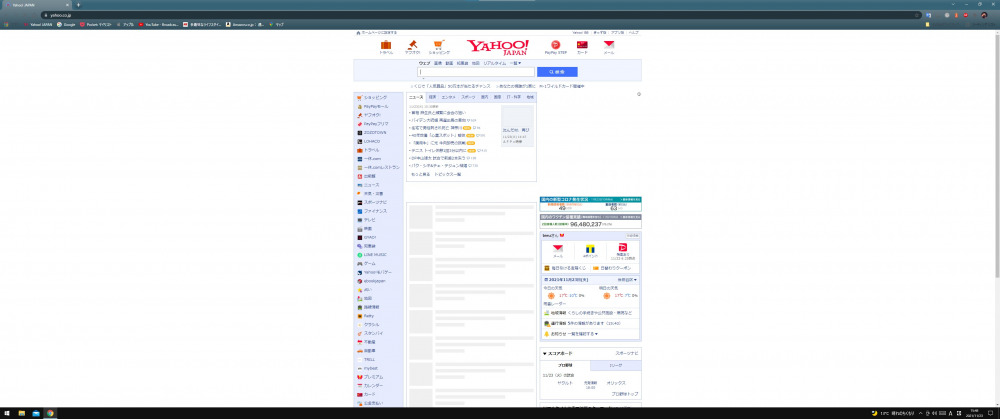Open the PayPay balance icon in personal box

pos(622,251)
